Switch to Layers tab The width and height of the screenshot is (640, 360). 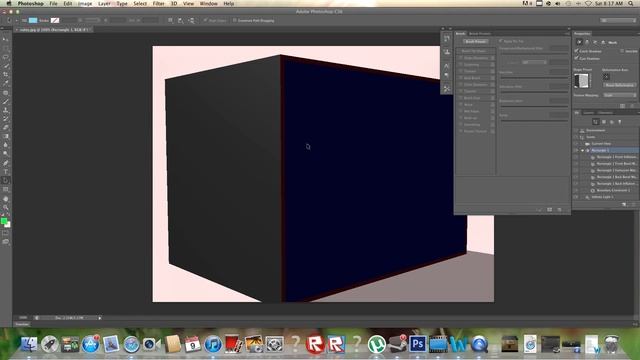click(x=588, y=113)
